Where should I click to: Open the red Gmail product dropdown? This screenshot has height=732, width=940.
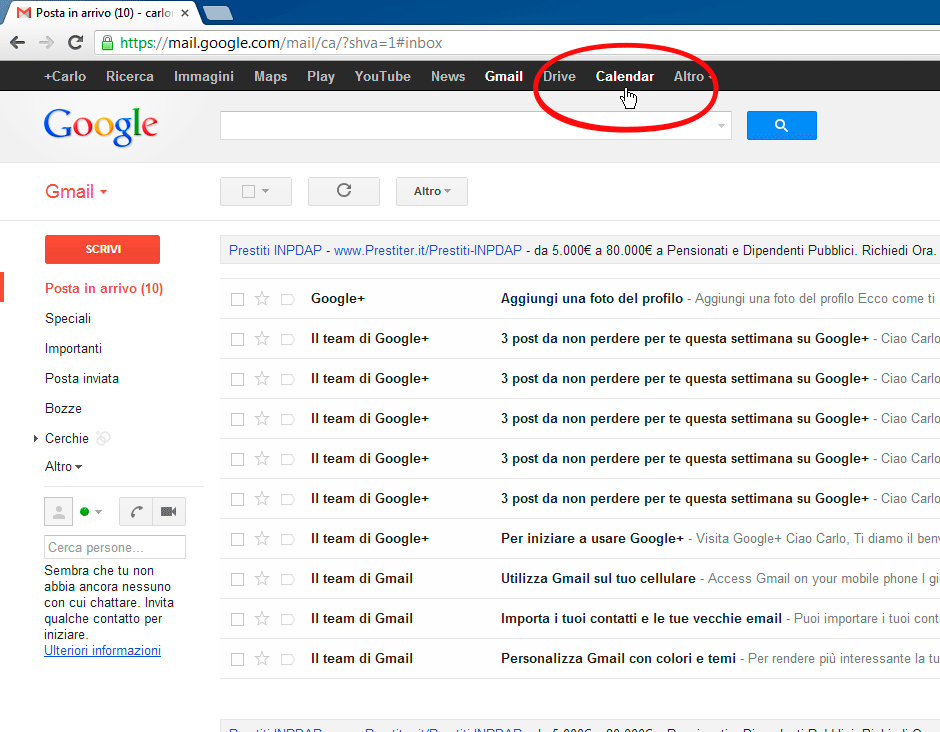(x=76, y=192)
